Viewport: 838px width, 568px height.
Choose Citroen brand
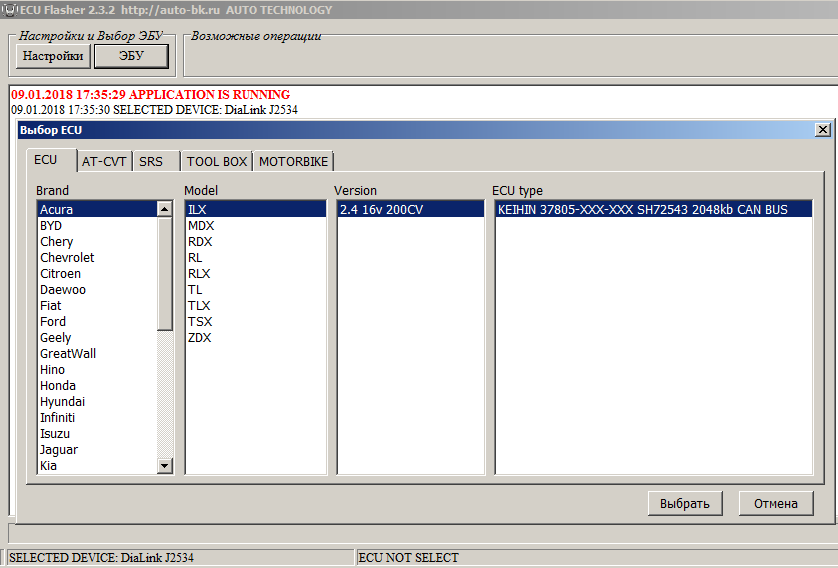[97, 274]
